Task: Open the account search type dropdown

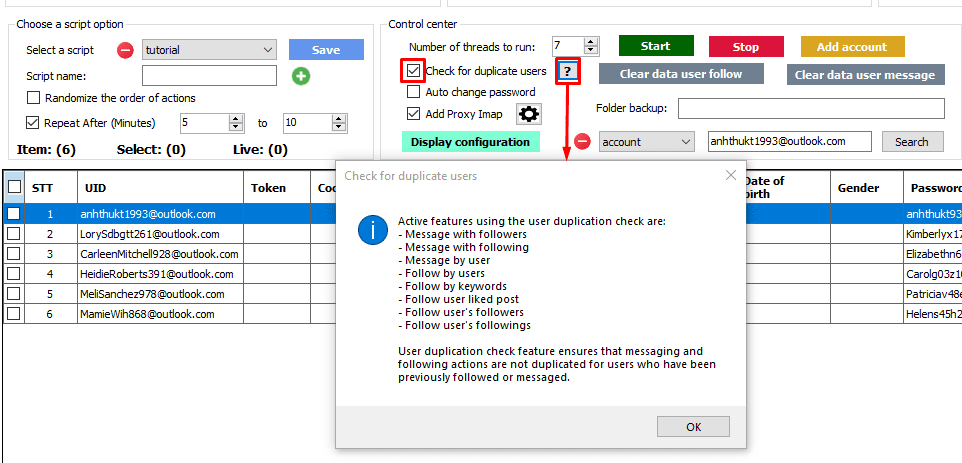Action: pyautogui.click(x=685, y=142)
